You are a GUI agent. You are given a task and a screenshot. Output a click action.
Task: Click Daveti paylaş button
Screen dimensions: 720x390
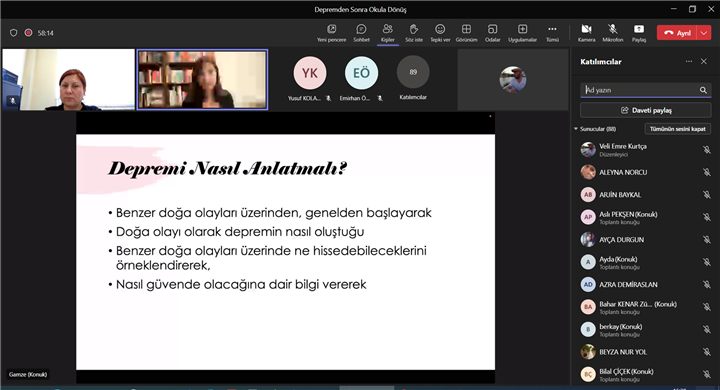[646, 110]
